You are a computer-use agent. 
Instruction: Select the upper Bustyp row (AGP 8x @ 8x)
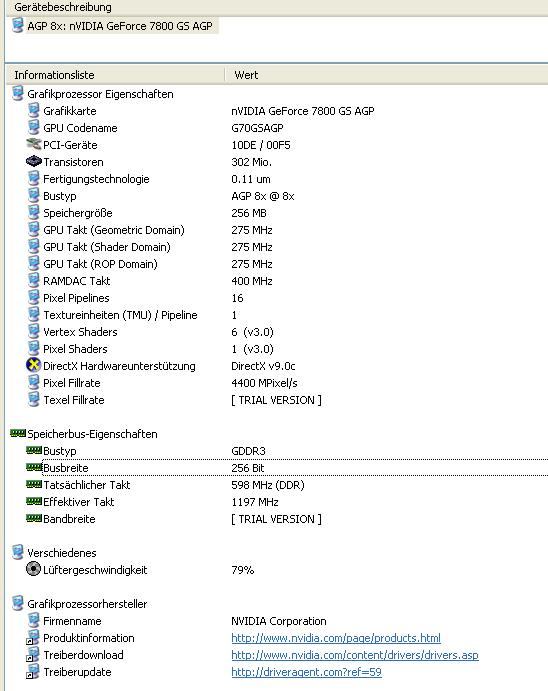59,196
